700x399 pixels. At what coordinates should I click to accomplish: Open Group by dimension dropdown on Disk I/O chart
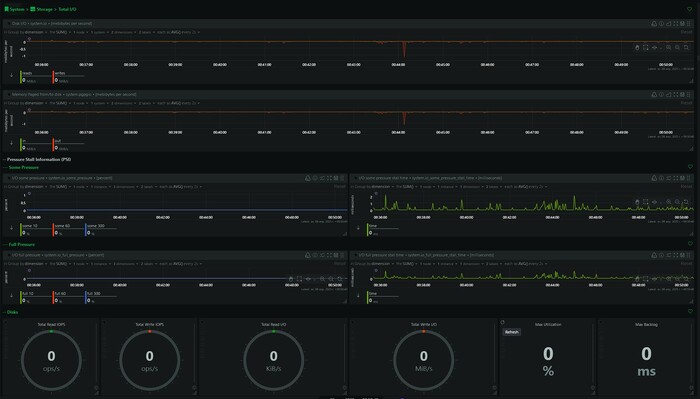[x=27, y=32]
